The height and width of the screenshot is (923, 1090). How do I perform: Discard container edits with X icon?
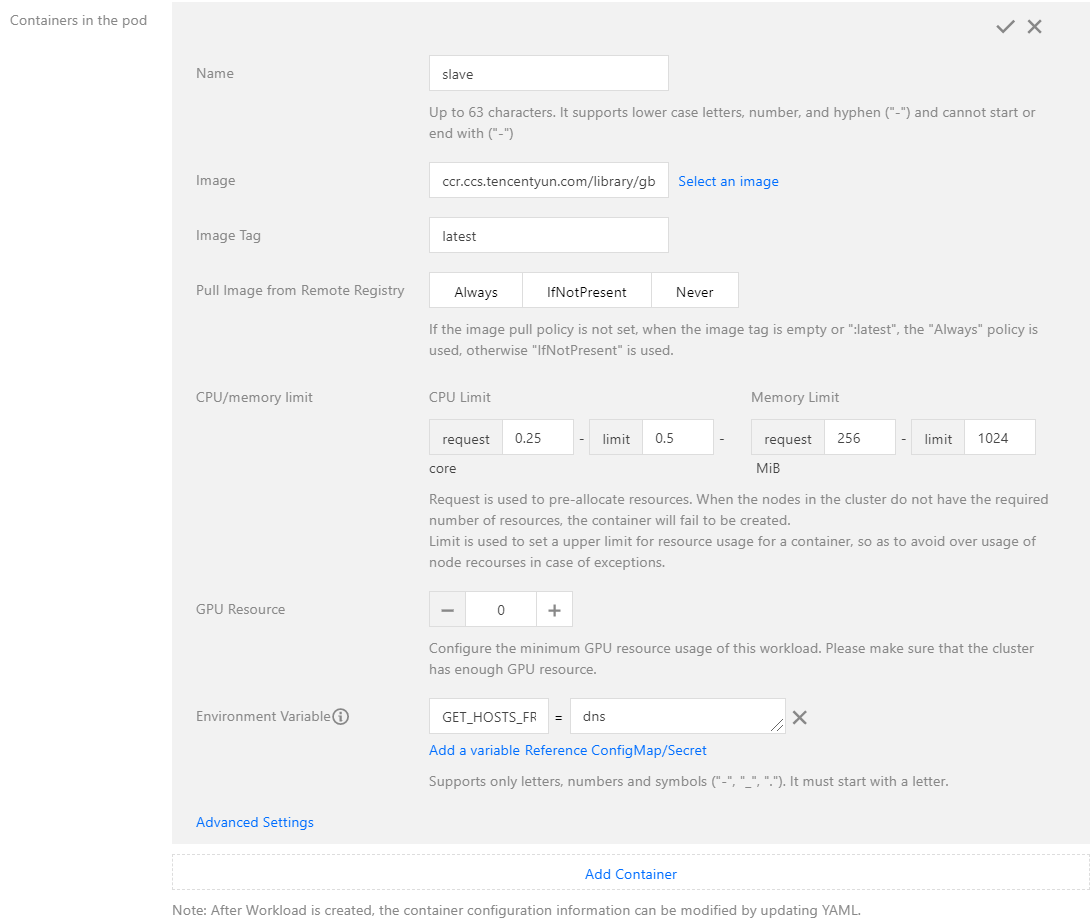(x=1034, y=27)
